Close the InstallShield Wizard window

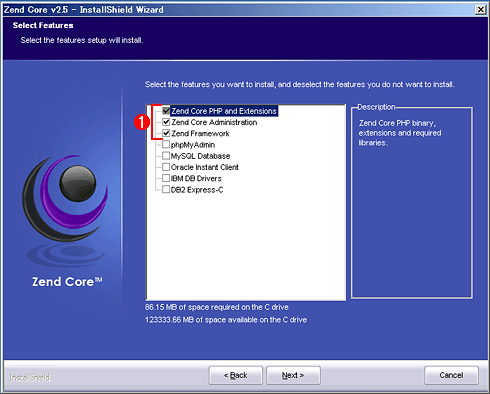coord(480,10)
